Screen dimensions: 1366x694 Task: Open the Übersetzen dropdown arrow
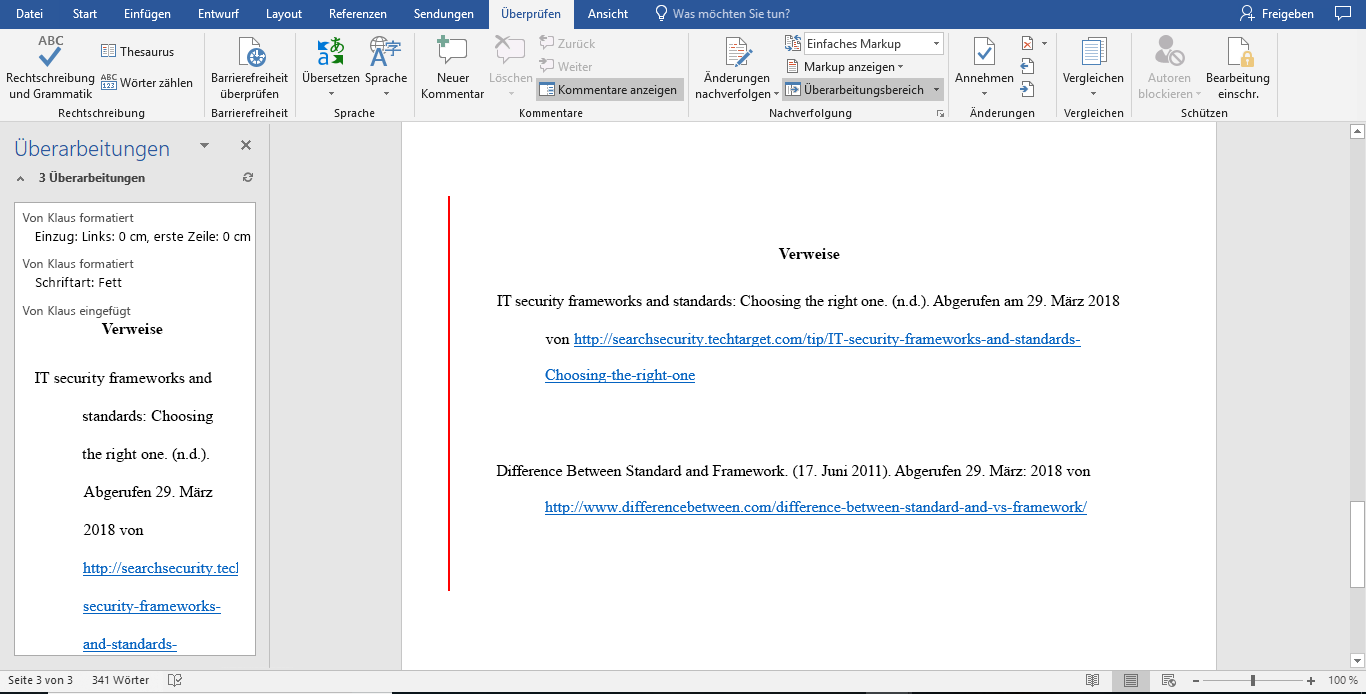pos(330,95)
